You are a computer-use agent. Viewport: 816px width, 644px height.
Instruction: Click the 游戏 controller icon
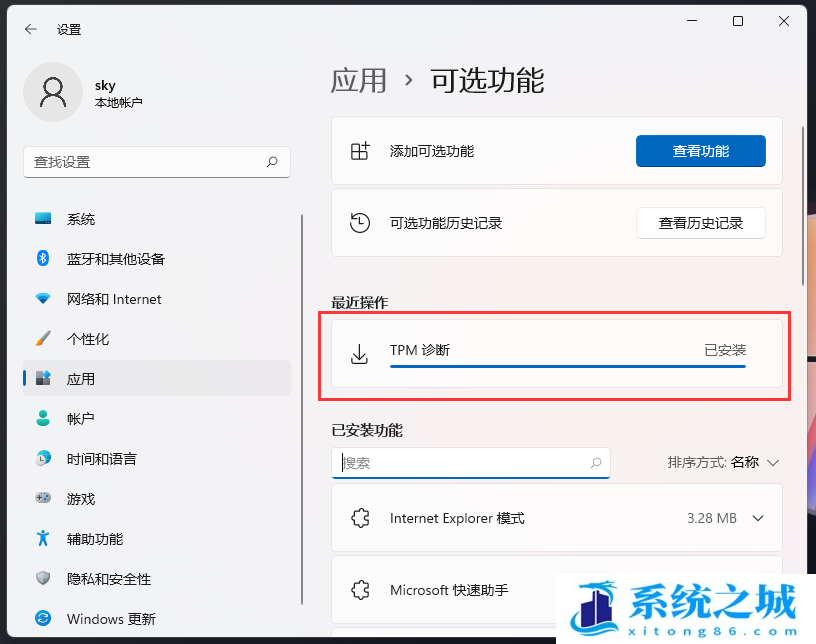click(43, 499)
